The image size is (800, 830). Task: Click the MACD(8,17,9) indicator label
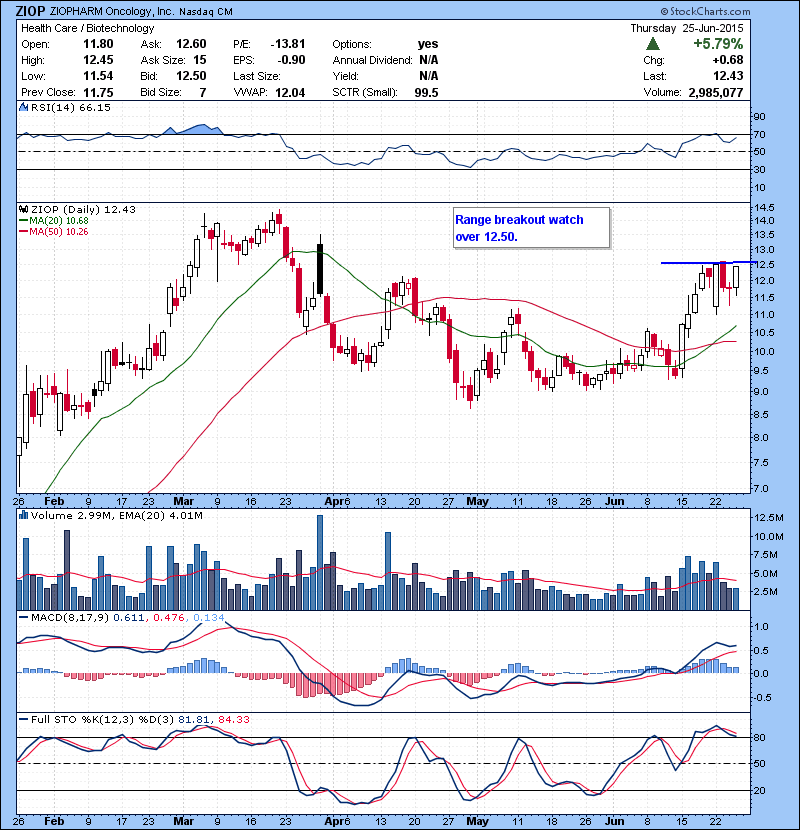pos(70,617)
